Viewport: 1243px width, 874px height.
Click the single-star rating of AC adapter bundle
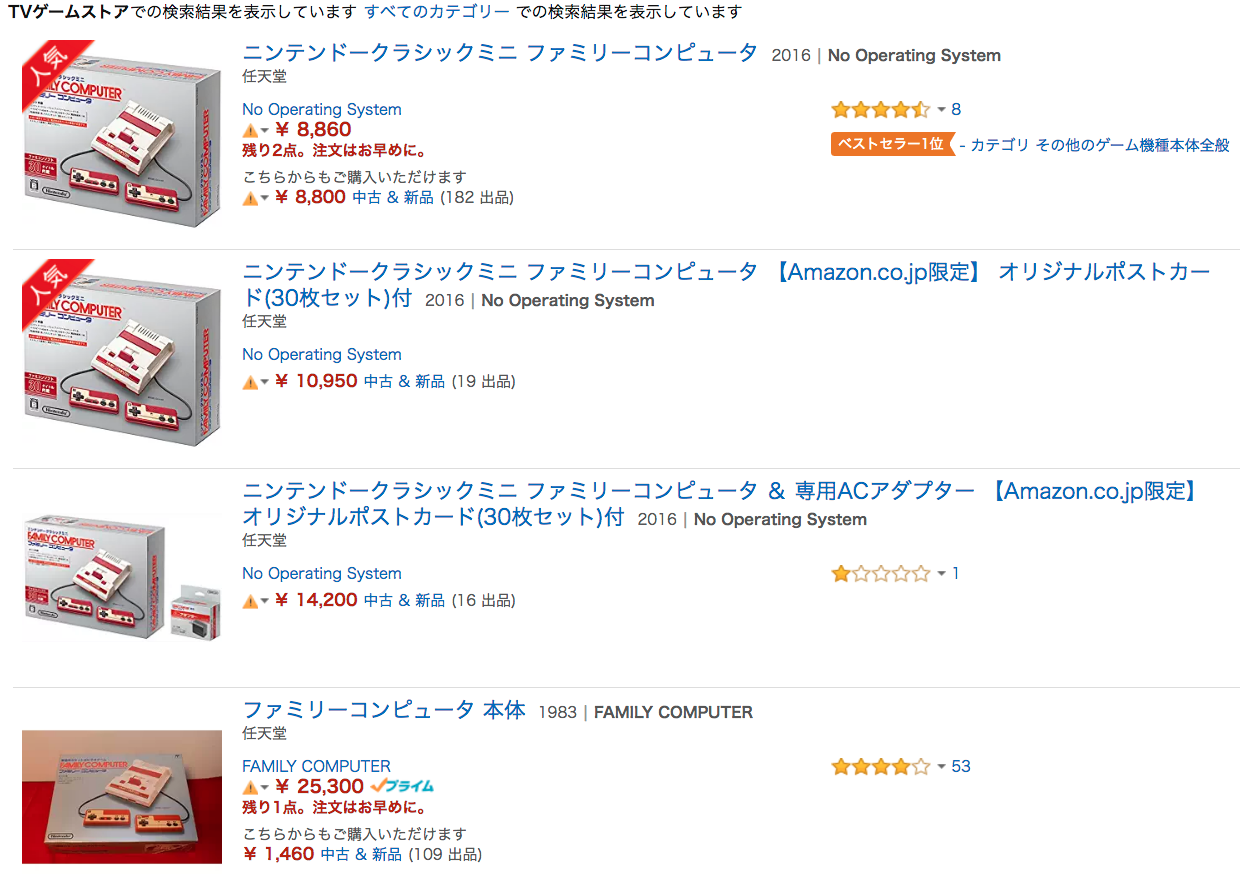coord(880,574)
